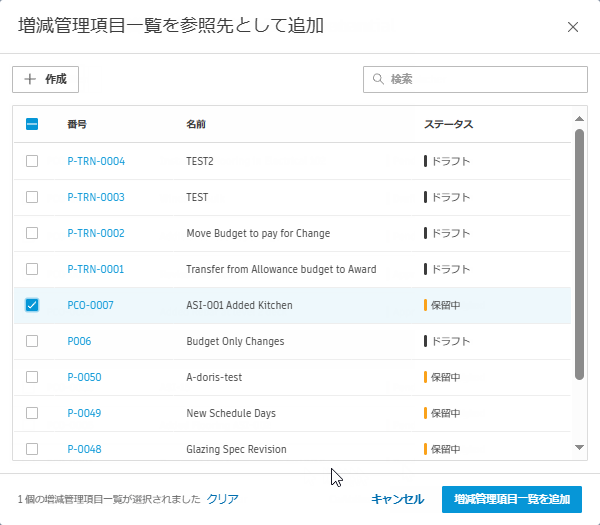Open the PCO-0007 link

90,305
